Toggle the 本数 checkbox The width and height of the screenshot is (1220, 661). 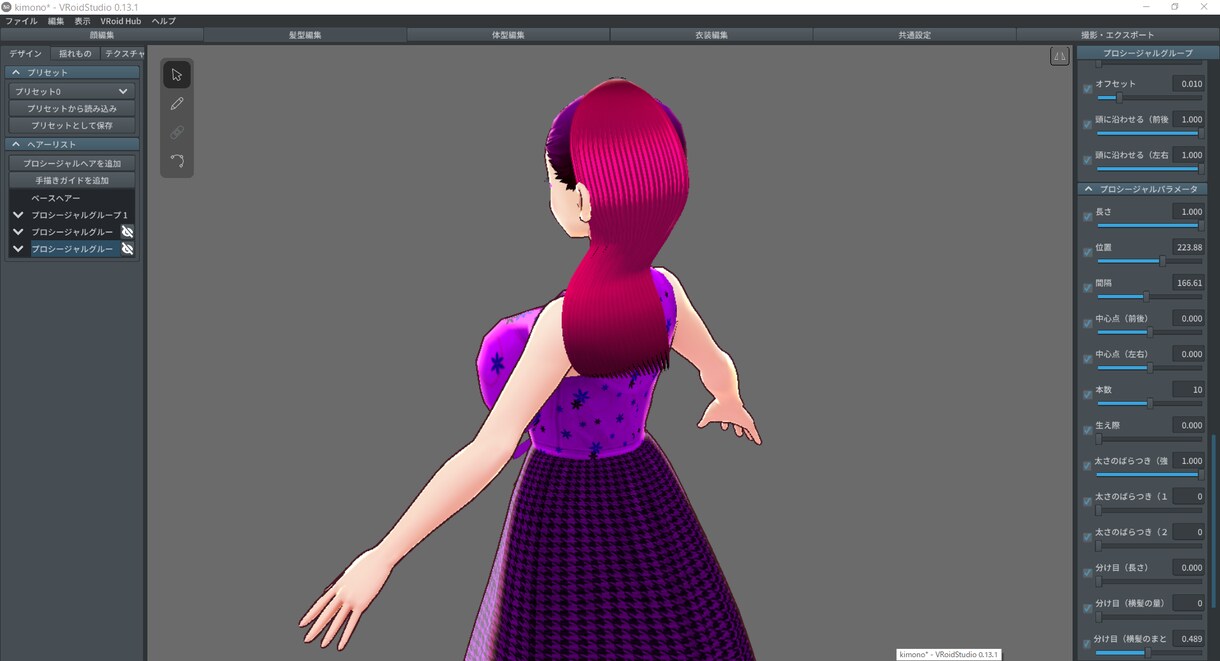(1088, 395)
